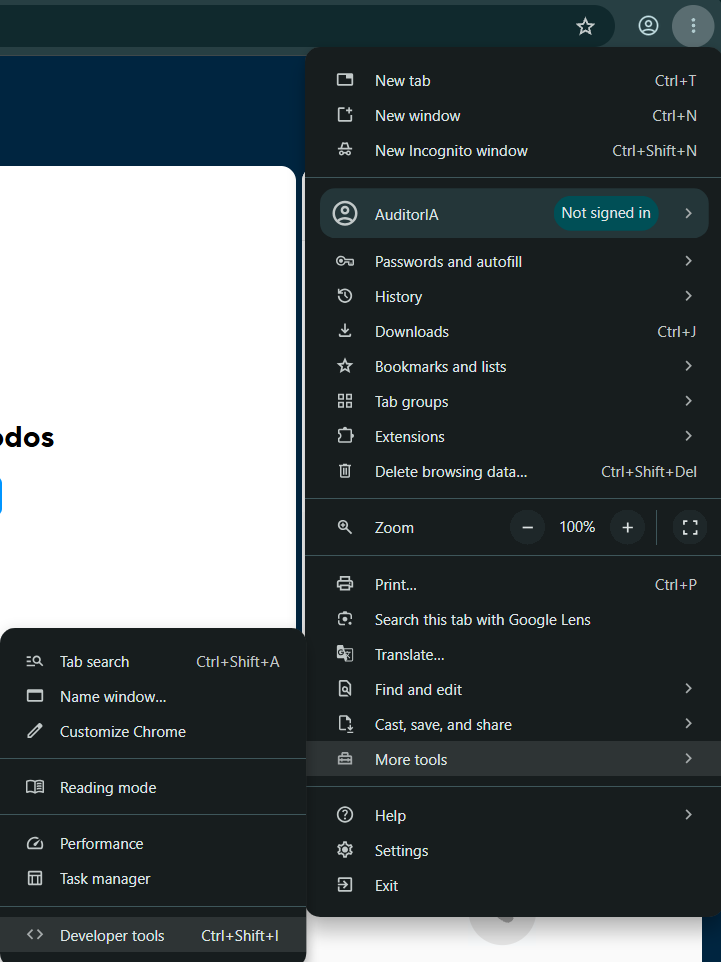
Task: Click the printer icon
Action: tap(345, 584)
